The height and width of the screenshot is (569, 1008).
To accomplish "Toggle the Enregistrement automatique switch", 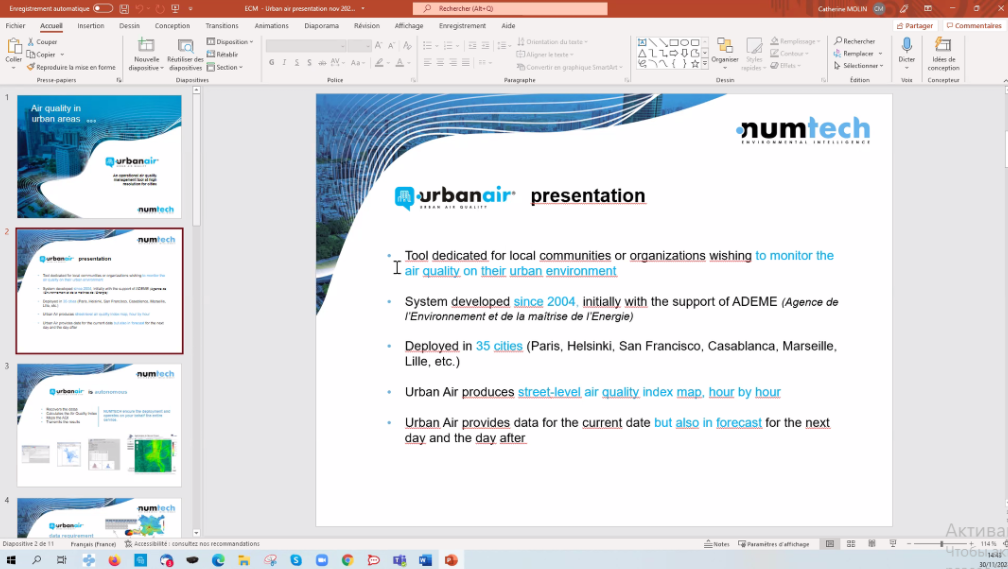I will [x=103, y=8].
